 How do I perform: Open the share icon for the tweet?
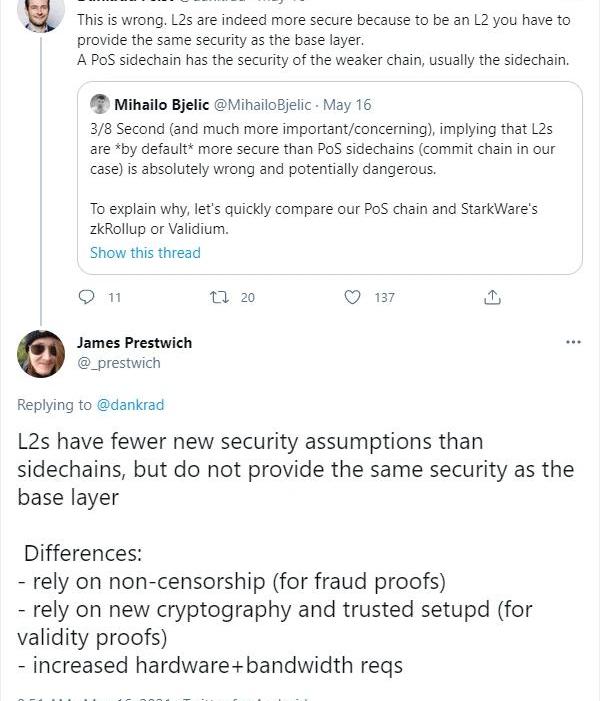pos(492,297)
